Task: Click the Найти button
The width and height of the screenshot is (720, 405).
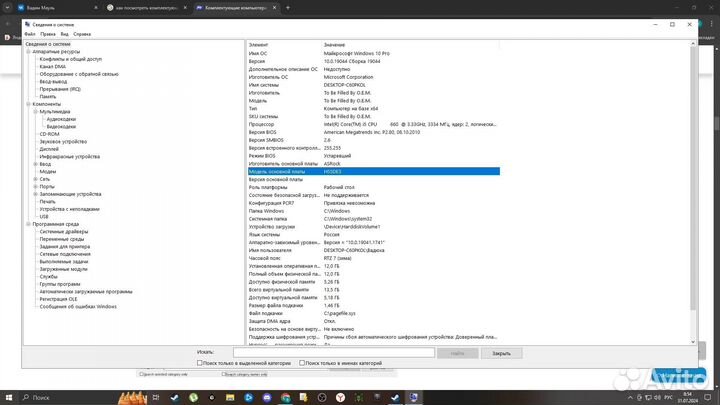Action: coord(457,353)
